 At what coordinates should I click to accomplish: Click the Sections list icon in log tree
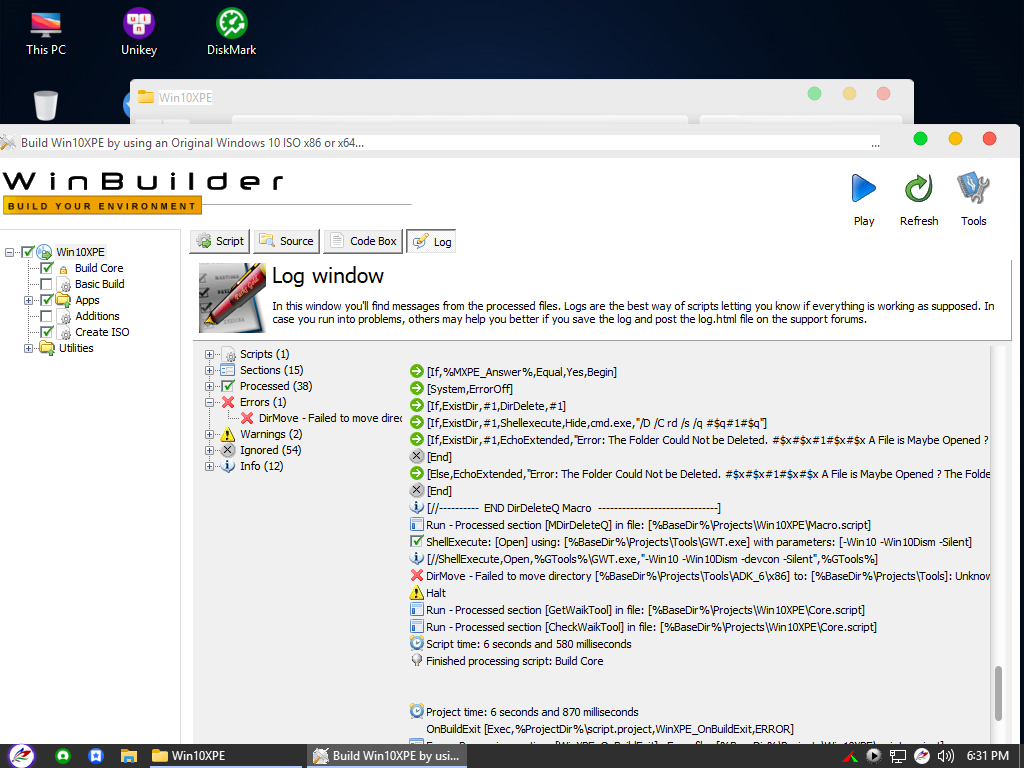coord(228,370)
